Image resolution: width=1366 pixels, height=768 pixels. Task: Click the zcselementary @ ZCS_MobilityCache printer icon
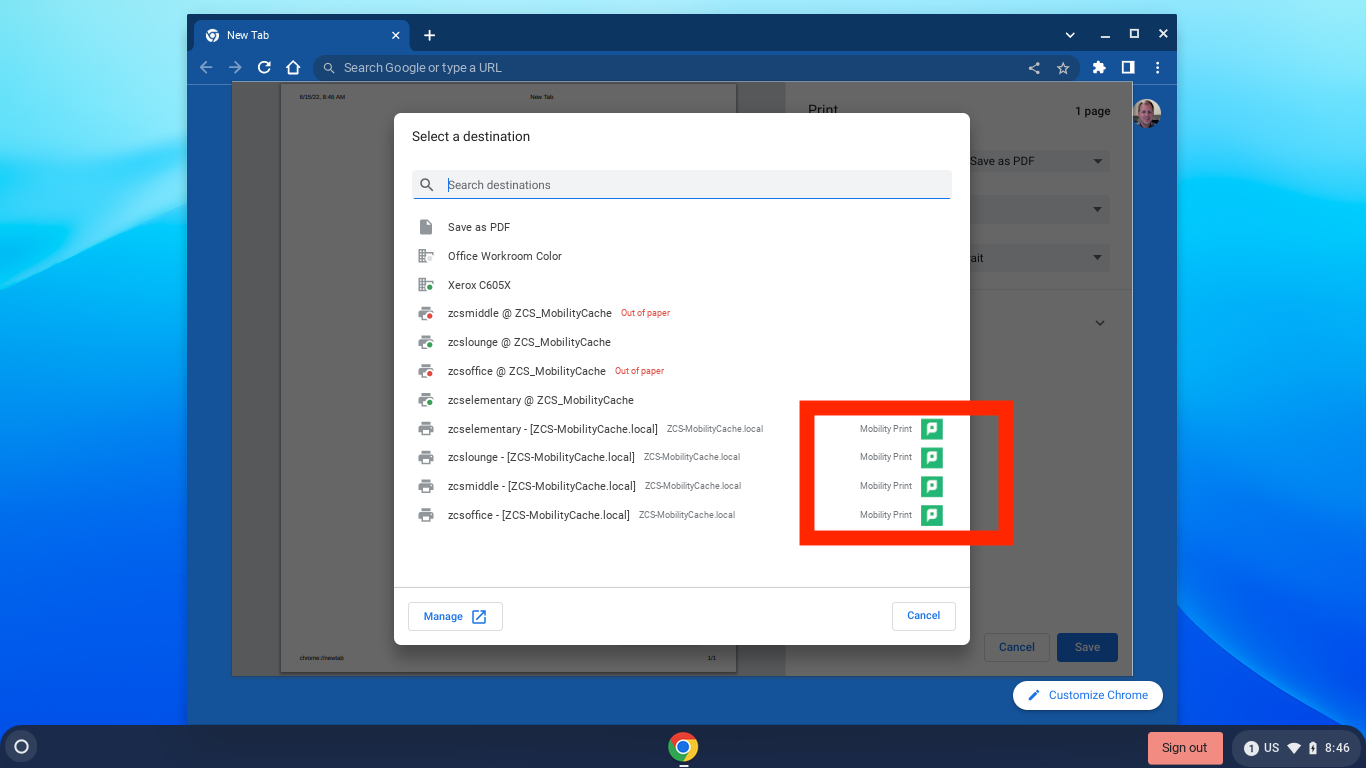[426, 400]
